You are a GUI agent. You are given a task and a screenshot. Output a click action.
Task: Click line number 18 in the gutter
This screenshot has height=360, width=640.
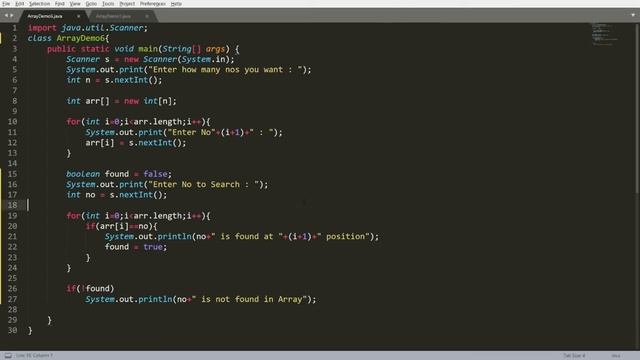coord(12,205)
